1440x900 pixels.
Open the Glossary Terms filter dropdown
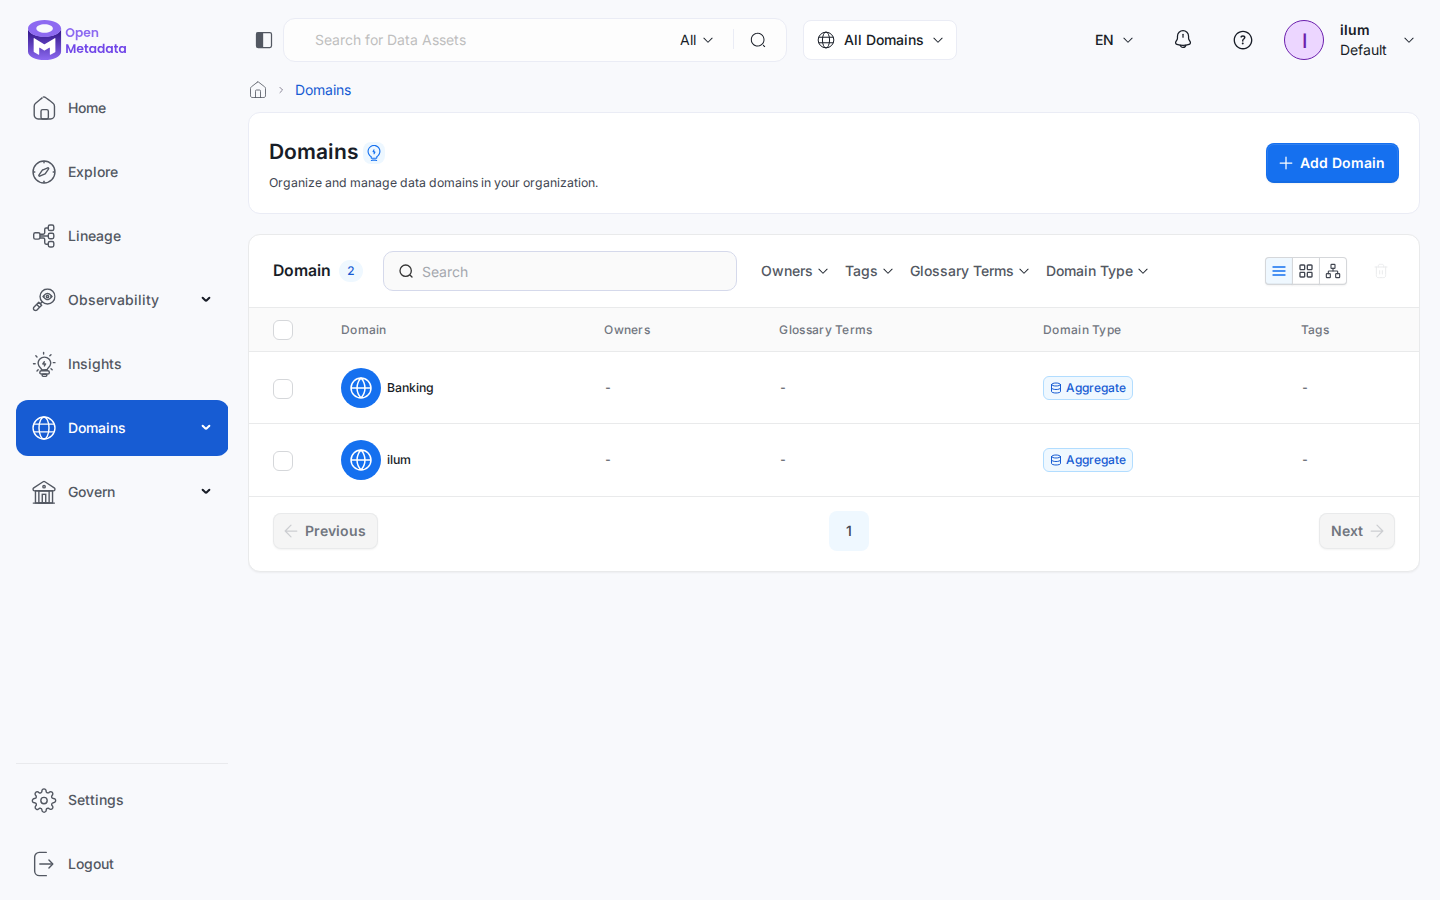969,271
